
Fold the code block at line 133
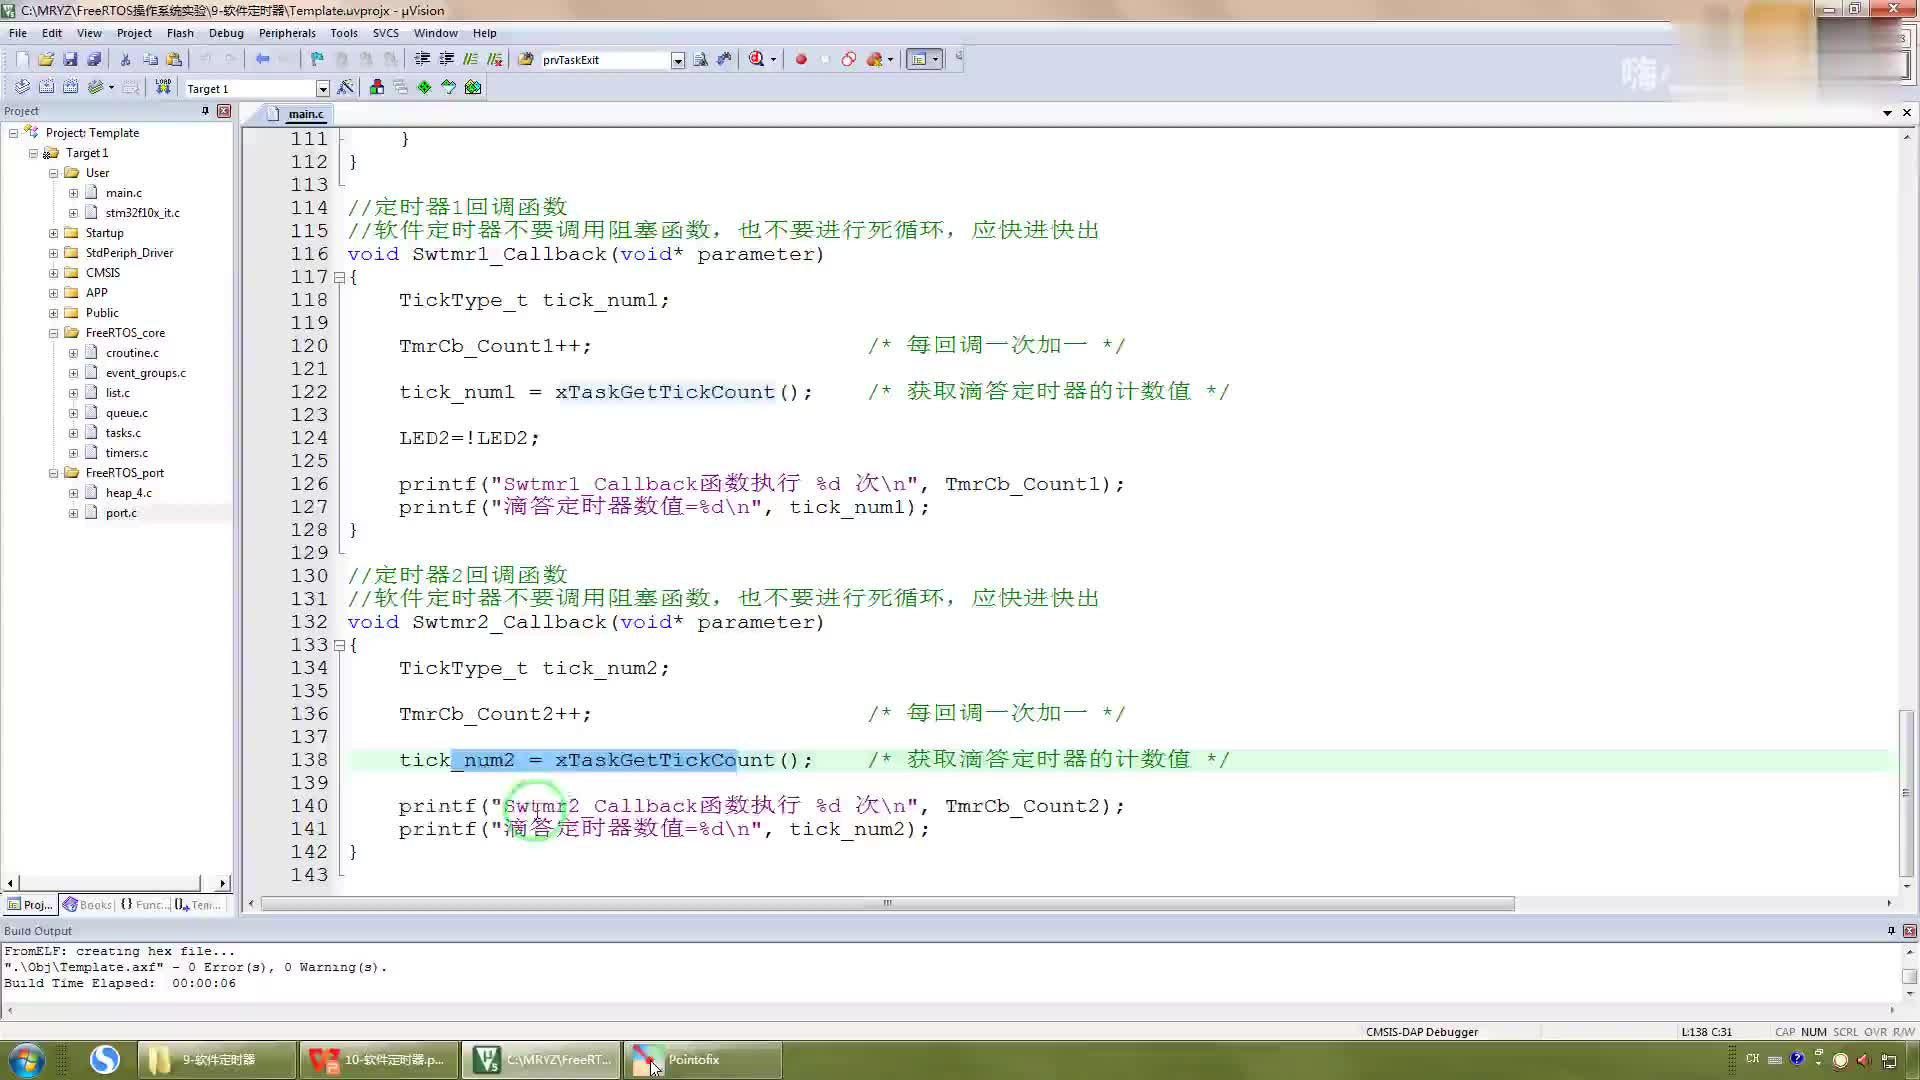[339, 645]
